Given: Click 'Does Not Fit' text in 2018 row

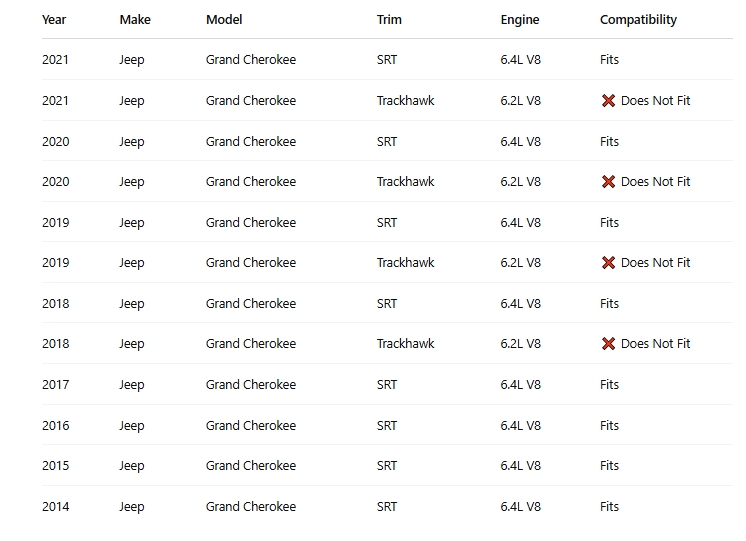Looking at the screenshot, I should point(656,344).
